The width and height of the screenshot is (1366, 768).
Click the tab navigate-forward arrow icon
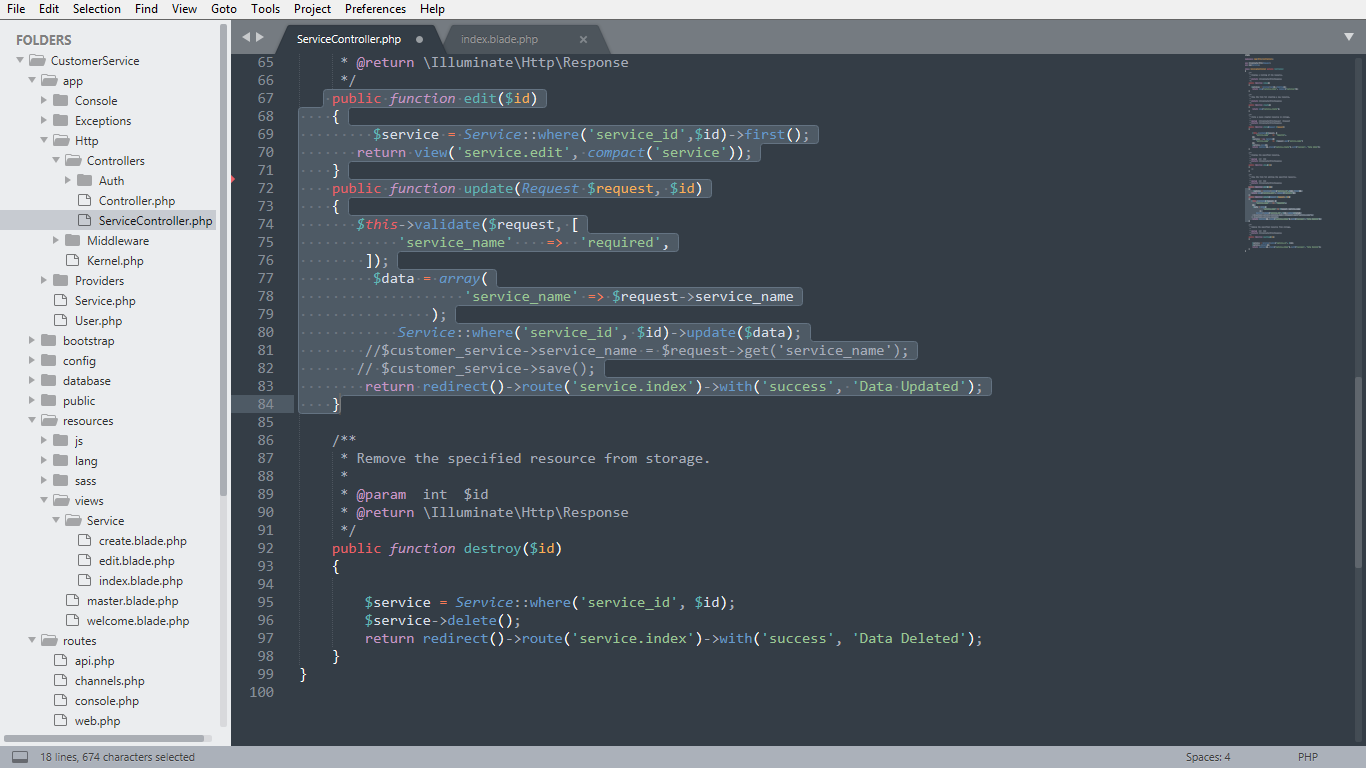point(261,37)
